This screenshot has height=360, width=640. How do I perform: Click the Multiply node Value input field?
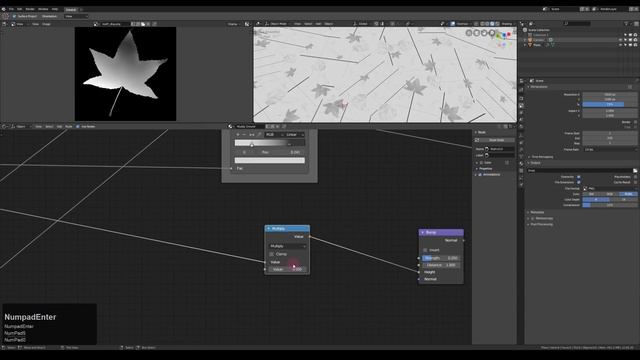click(x=287, y=269)
